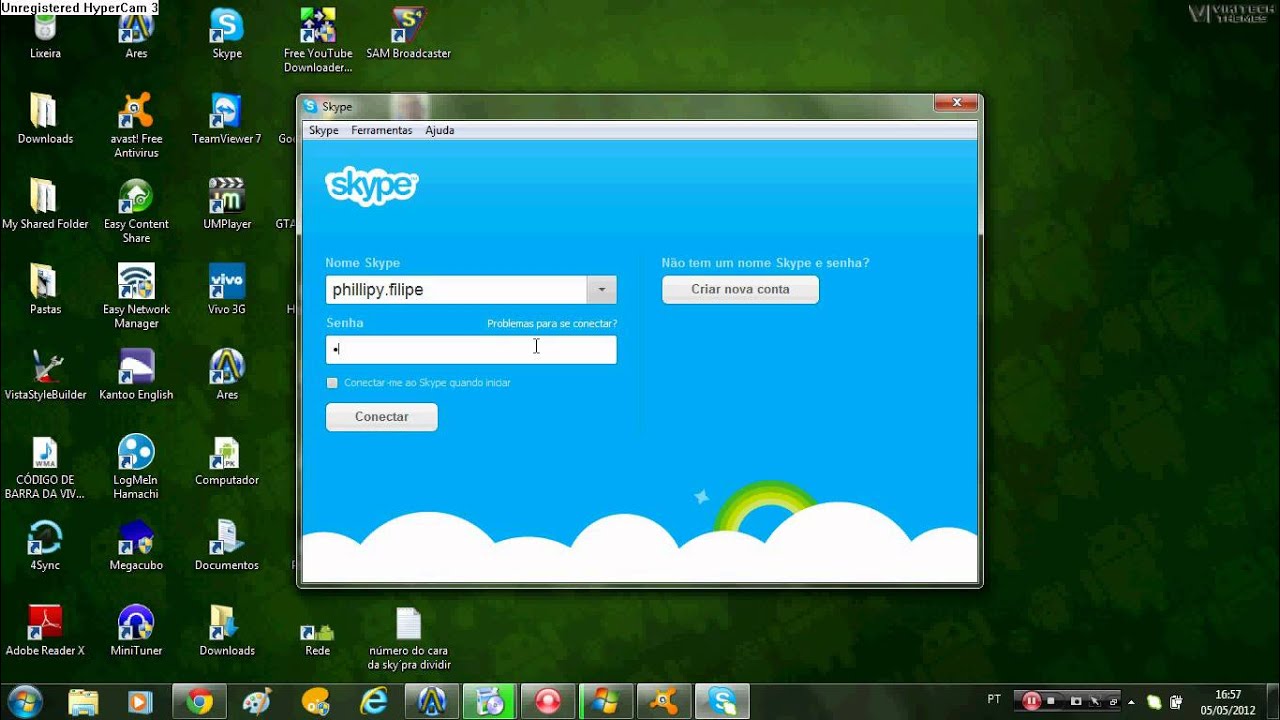Image resolution: width=1280 pixels, height=720 pixels.
Task: Select the Downloads shortcut beside MiniTuner
Action: pos(227,631)
